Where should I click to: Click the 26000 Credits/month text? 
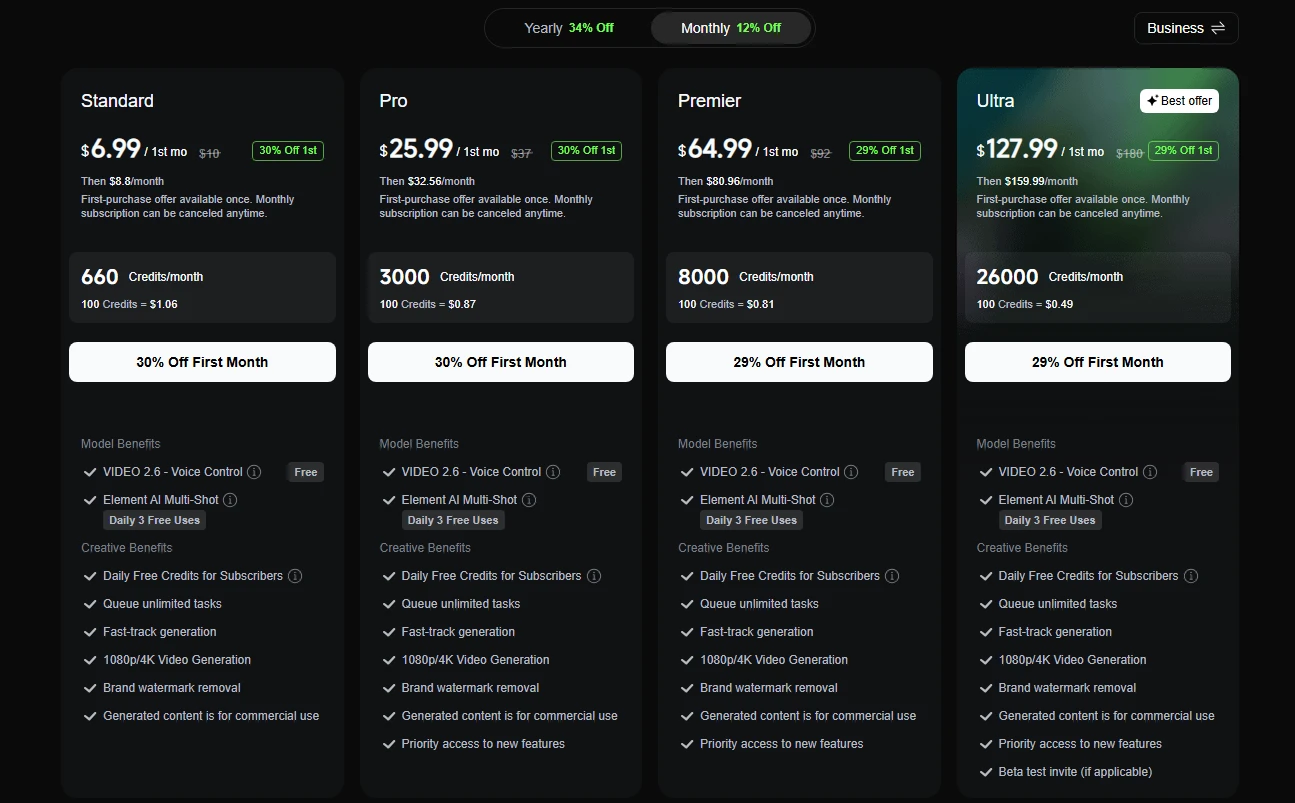[x=1050, y=277]
